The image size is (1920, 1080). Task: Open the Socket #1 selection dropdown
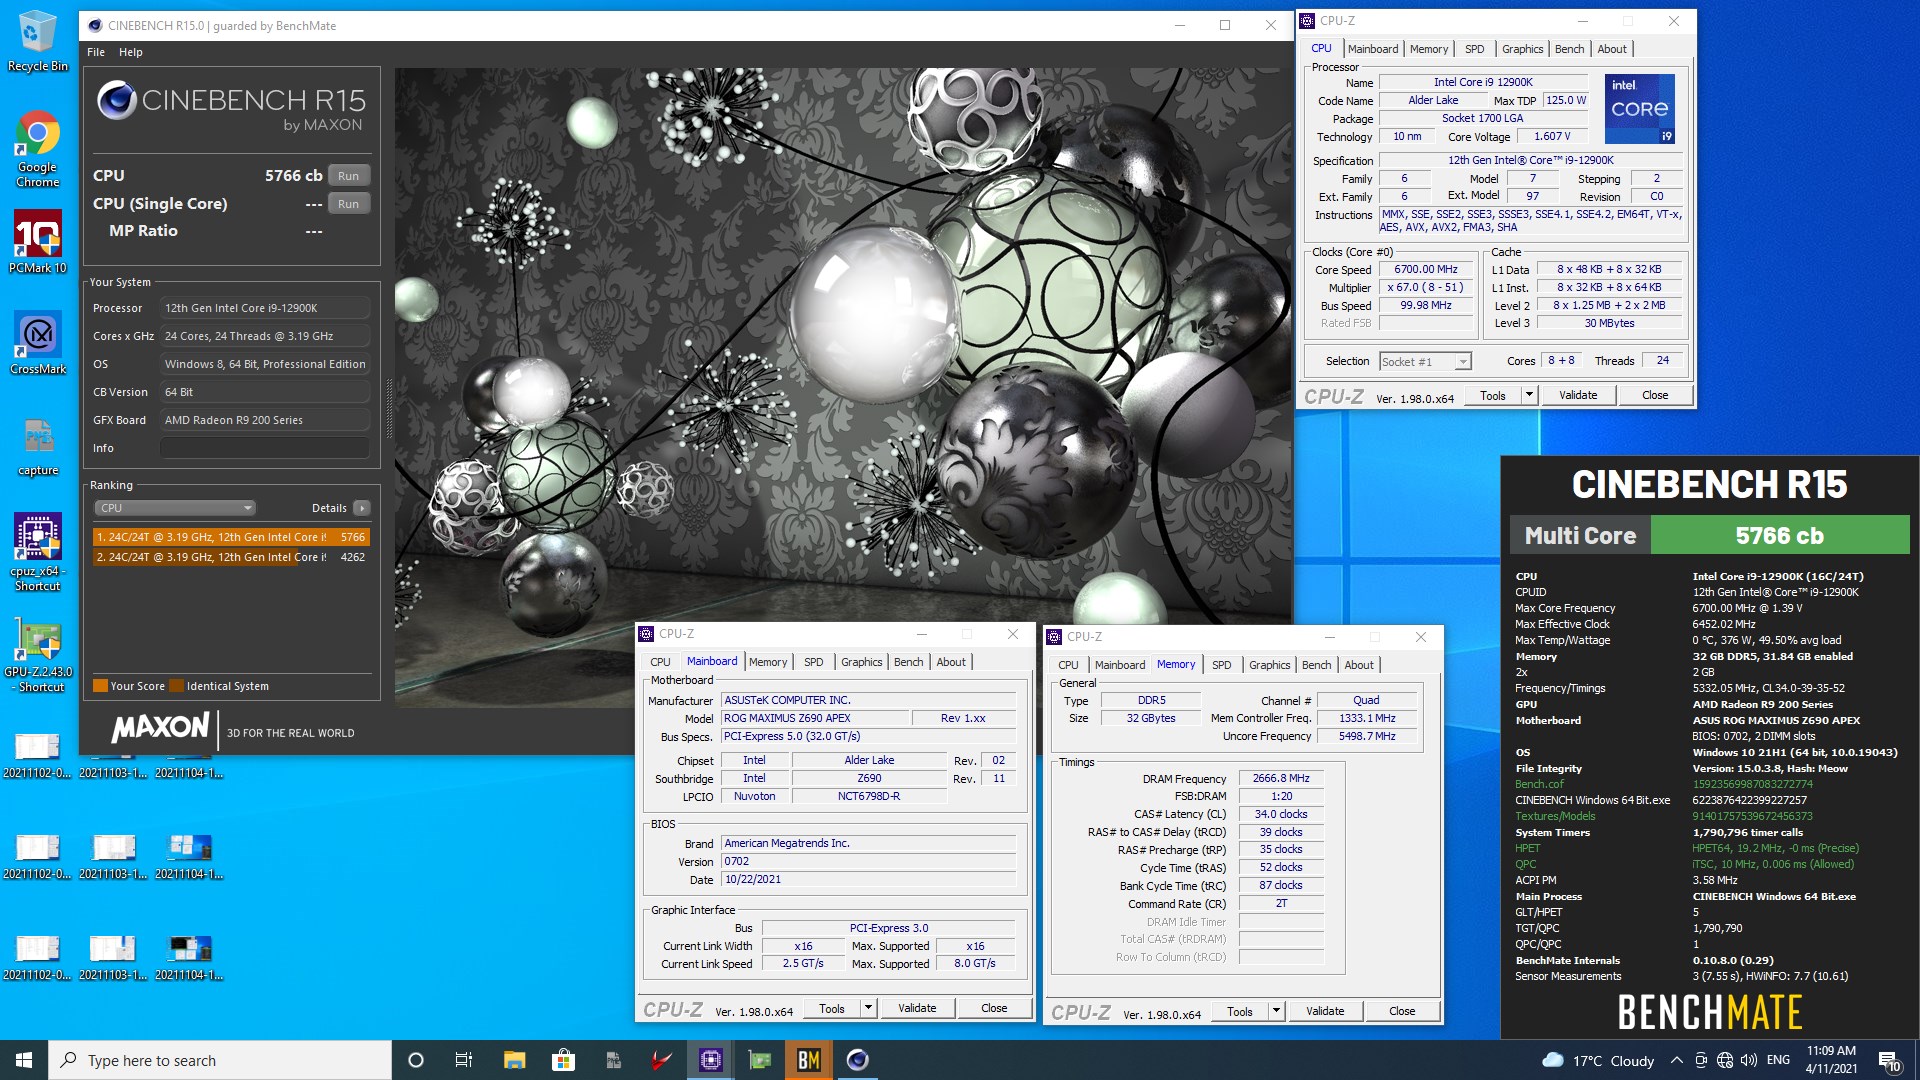pyautogui.click(x=1424, y=362)
